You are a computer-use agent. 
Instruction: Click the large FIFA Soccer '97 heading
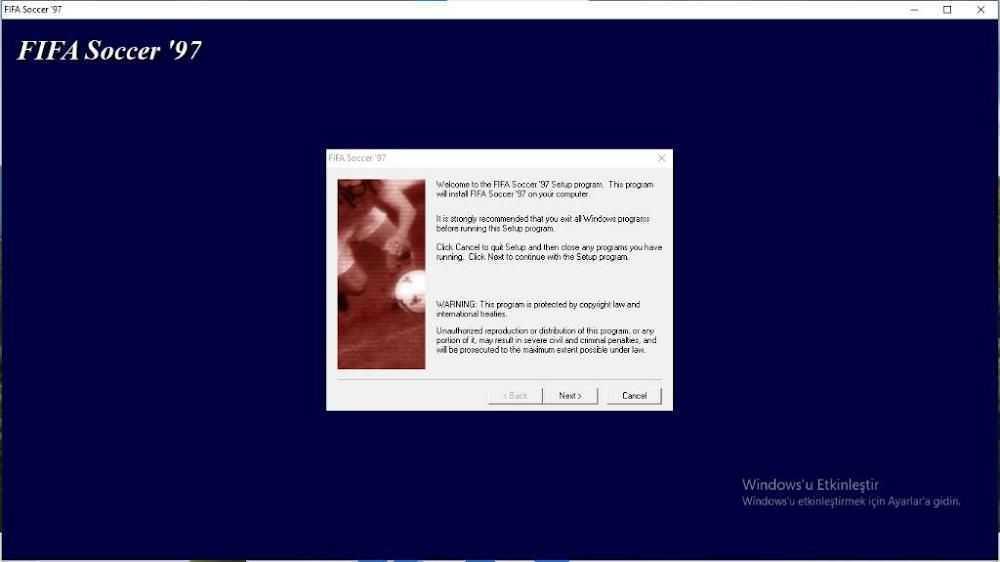[x=109, y=51]
